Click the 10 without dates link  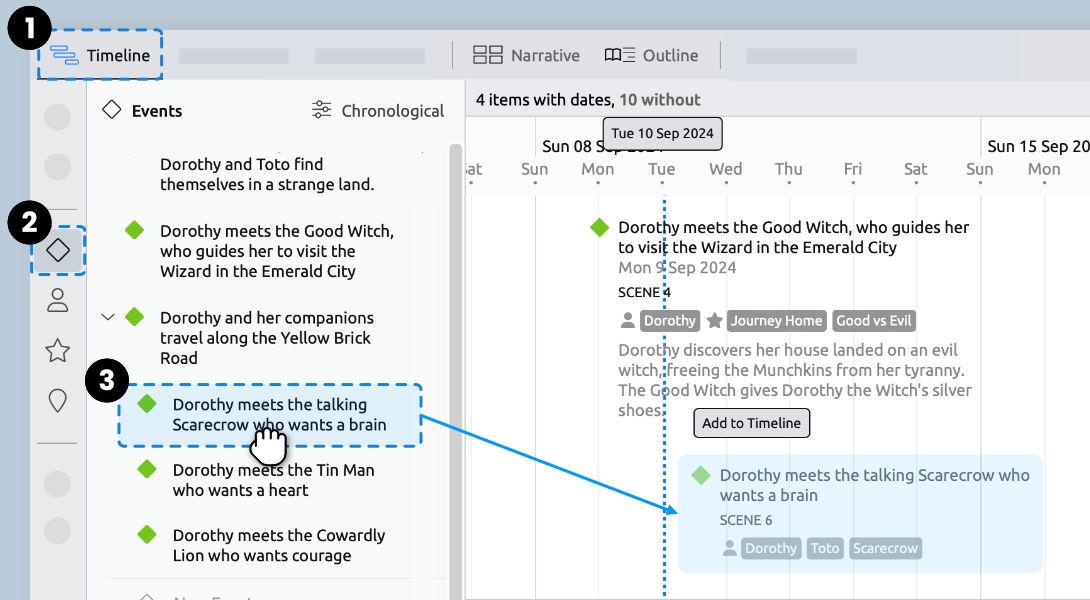pyautogui.click(x=660, y=99)
